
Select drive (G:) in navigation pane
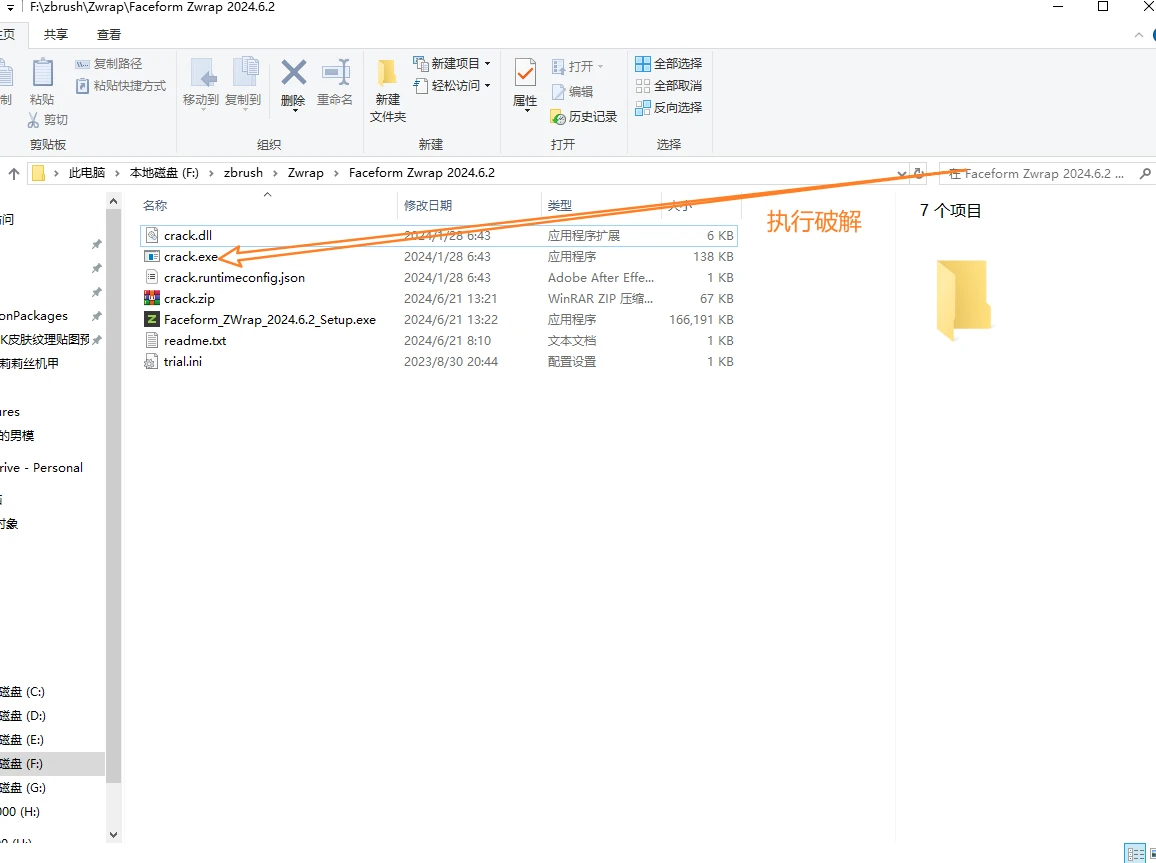23,787
